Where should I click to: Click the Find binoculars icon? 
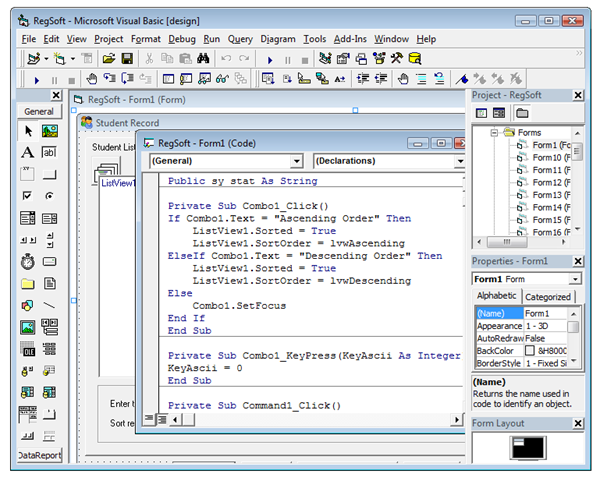[203, 59]
